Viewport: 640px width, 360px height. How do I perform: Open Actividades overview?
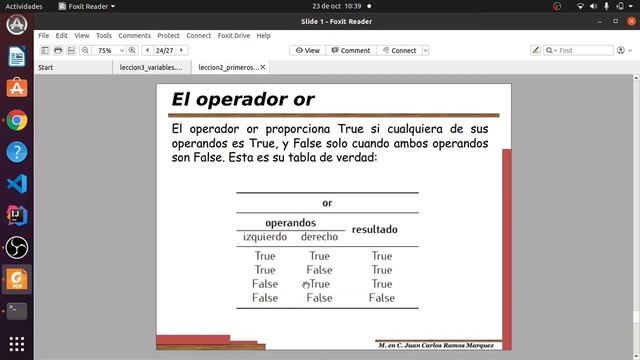pos(24,6)
